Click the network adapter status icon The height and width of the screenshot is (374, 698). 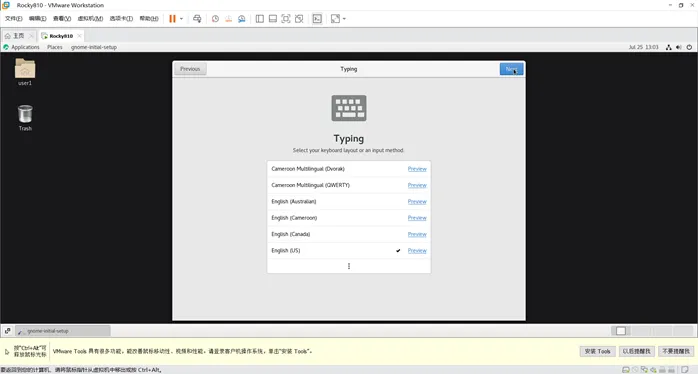(x=644, y=370)
